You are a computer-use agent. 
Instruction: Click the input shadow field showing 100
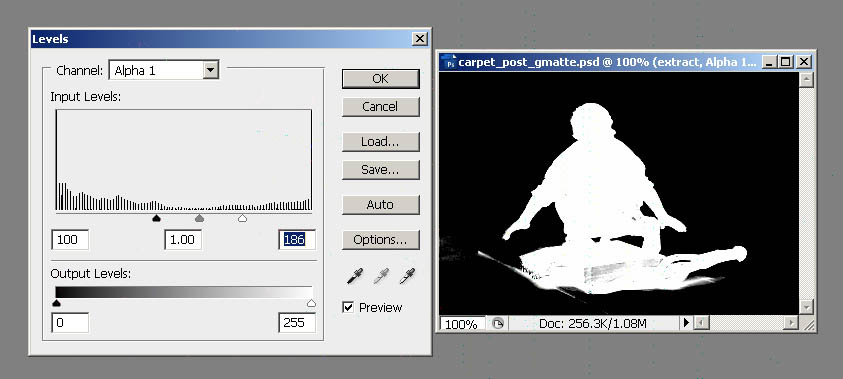70,239
